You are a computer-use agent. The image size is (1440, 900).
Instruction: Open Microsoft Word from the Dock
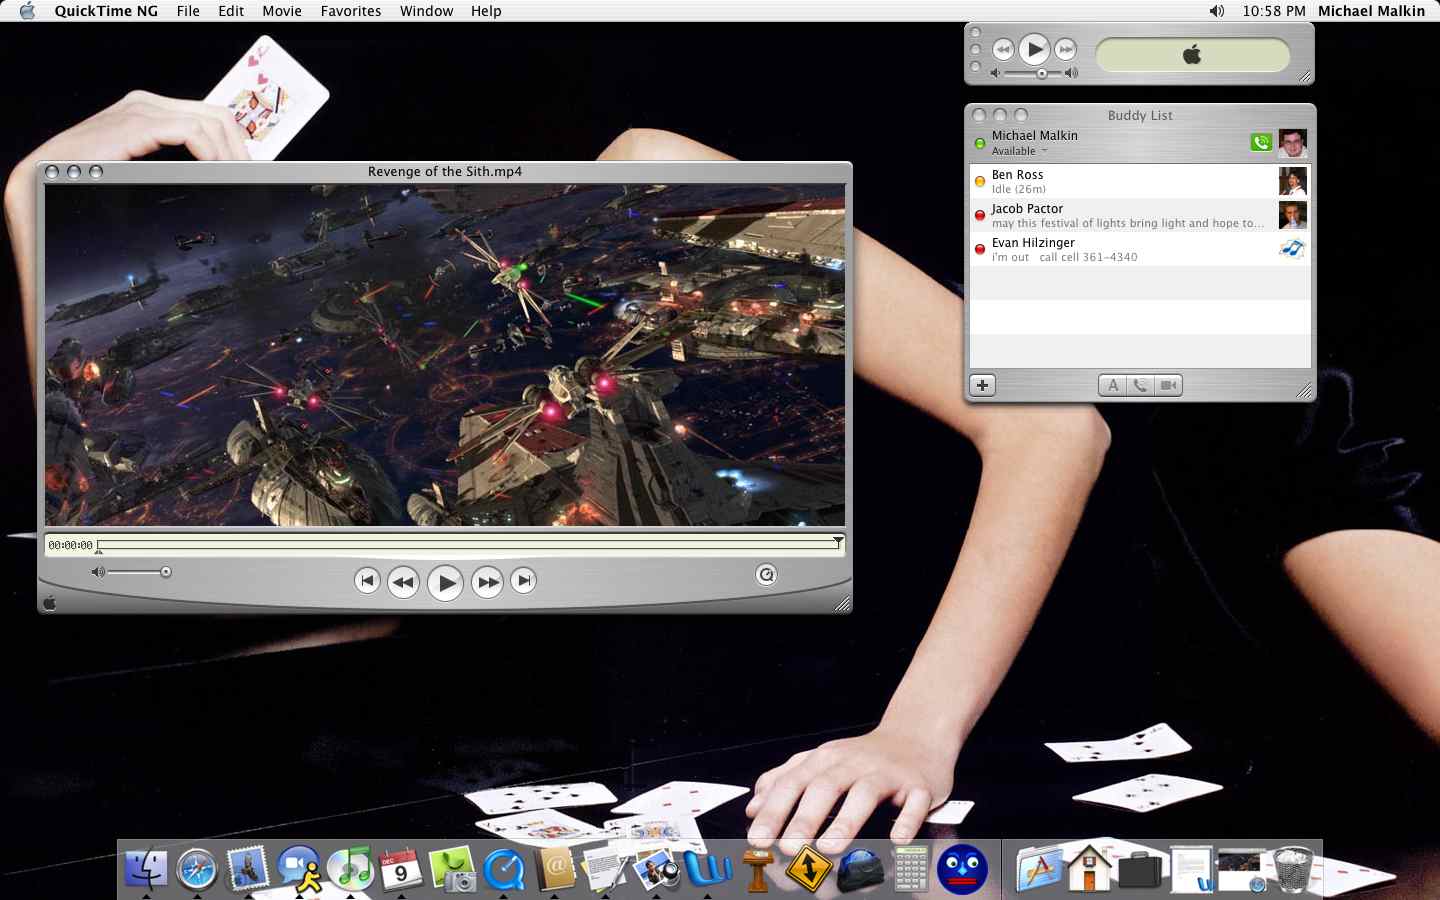tap(707, 868)
